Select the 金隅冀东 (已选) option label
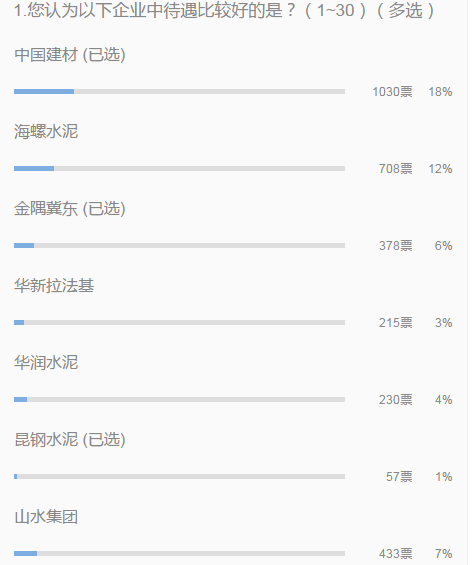Image resolution: width=476 pixels, height=565 pixels. 70,209
